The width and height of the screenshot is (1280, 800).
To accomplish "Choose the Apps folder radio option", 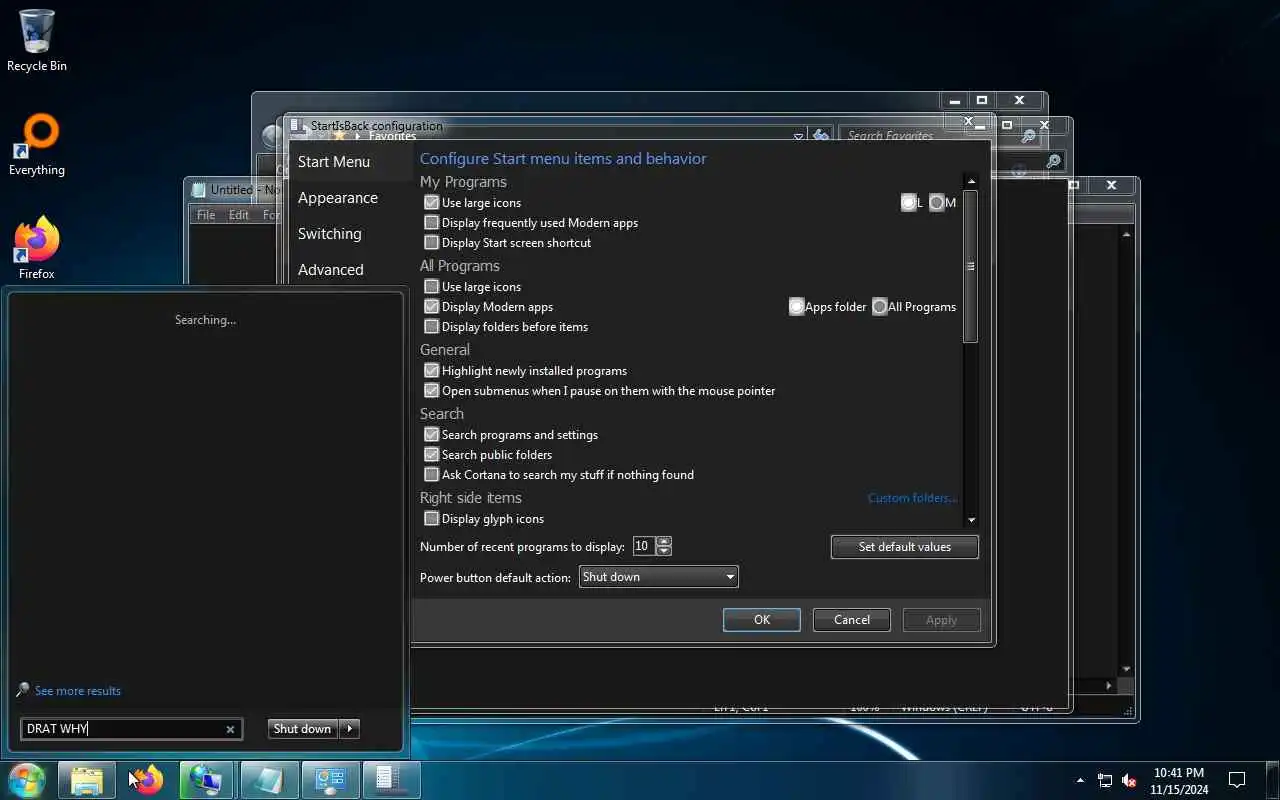I will point(797,306).
